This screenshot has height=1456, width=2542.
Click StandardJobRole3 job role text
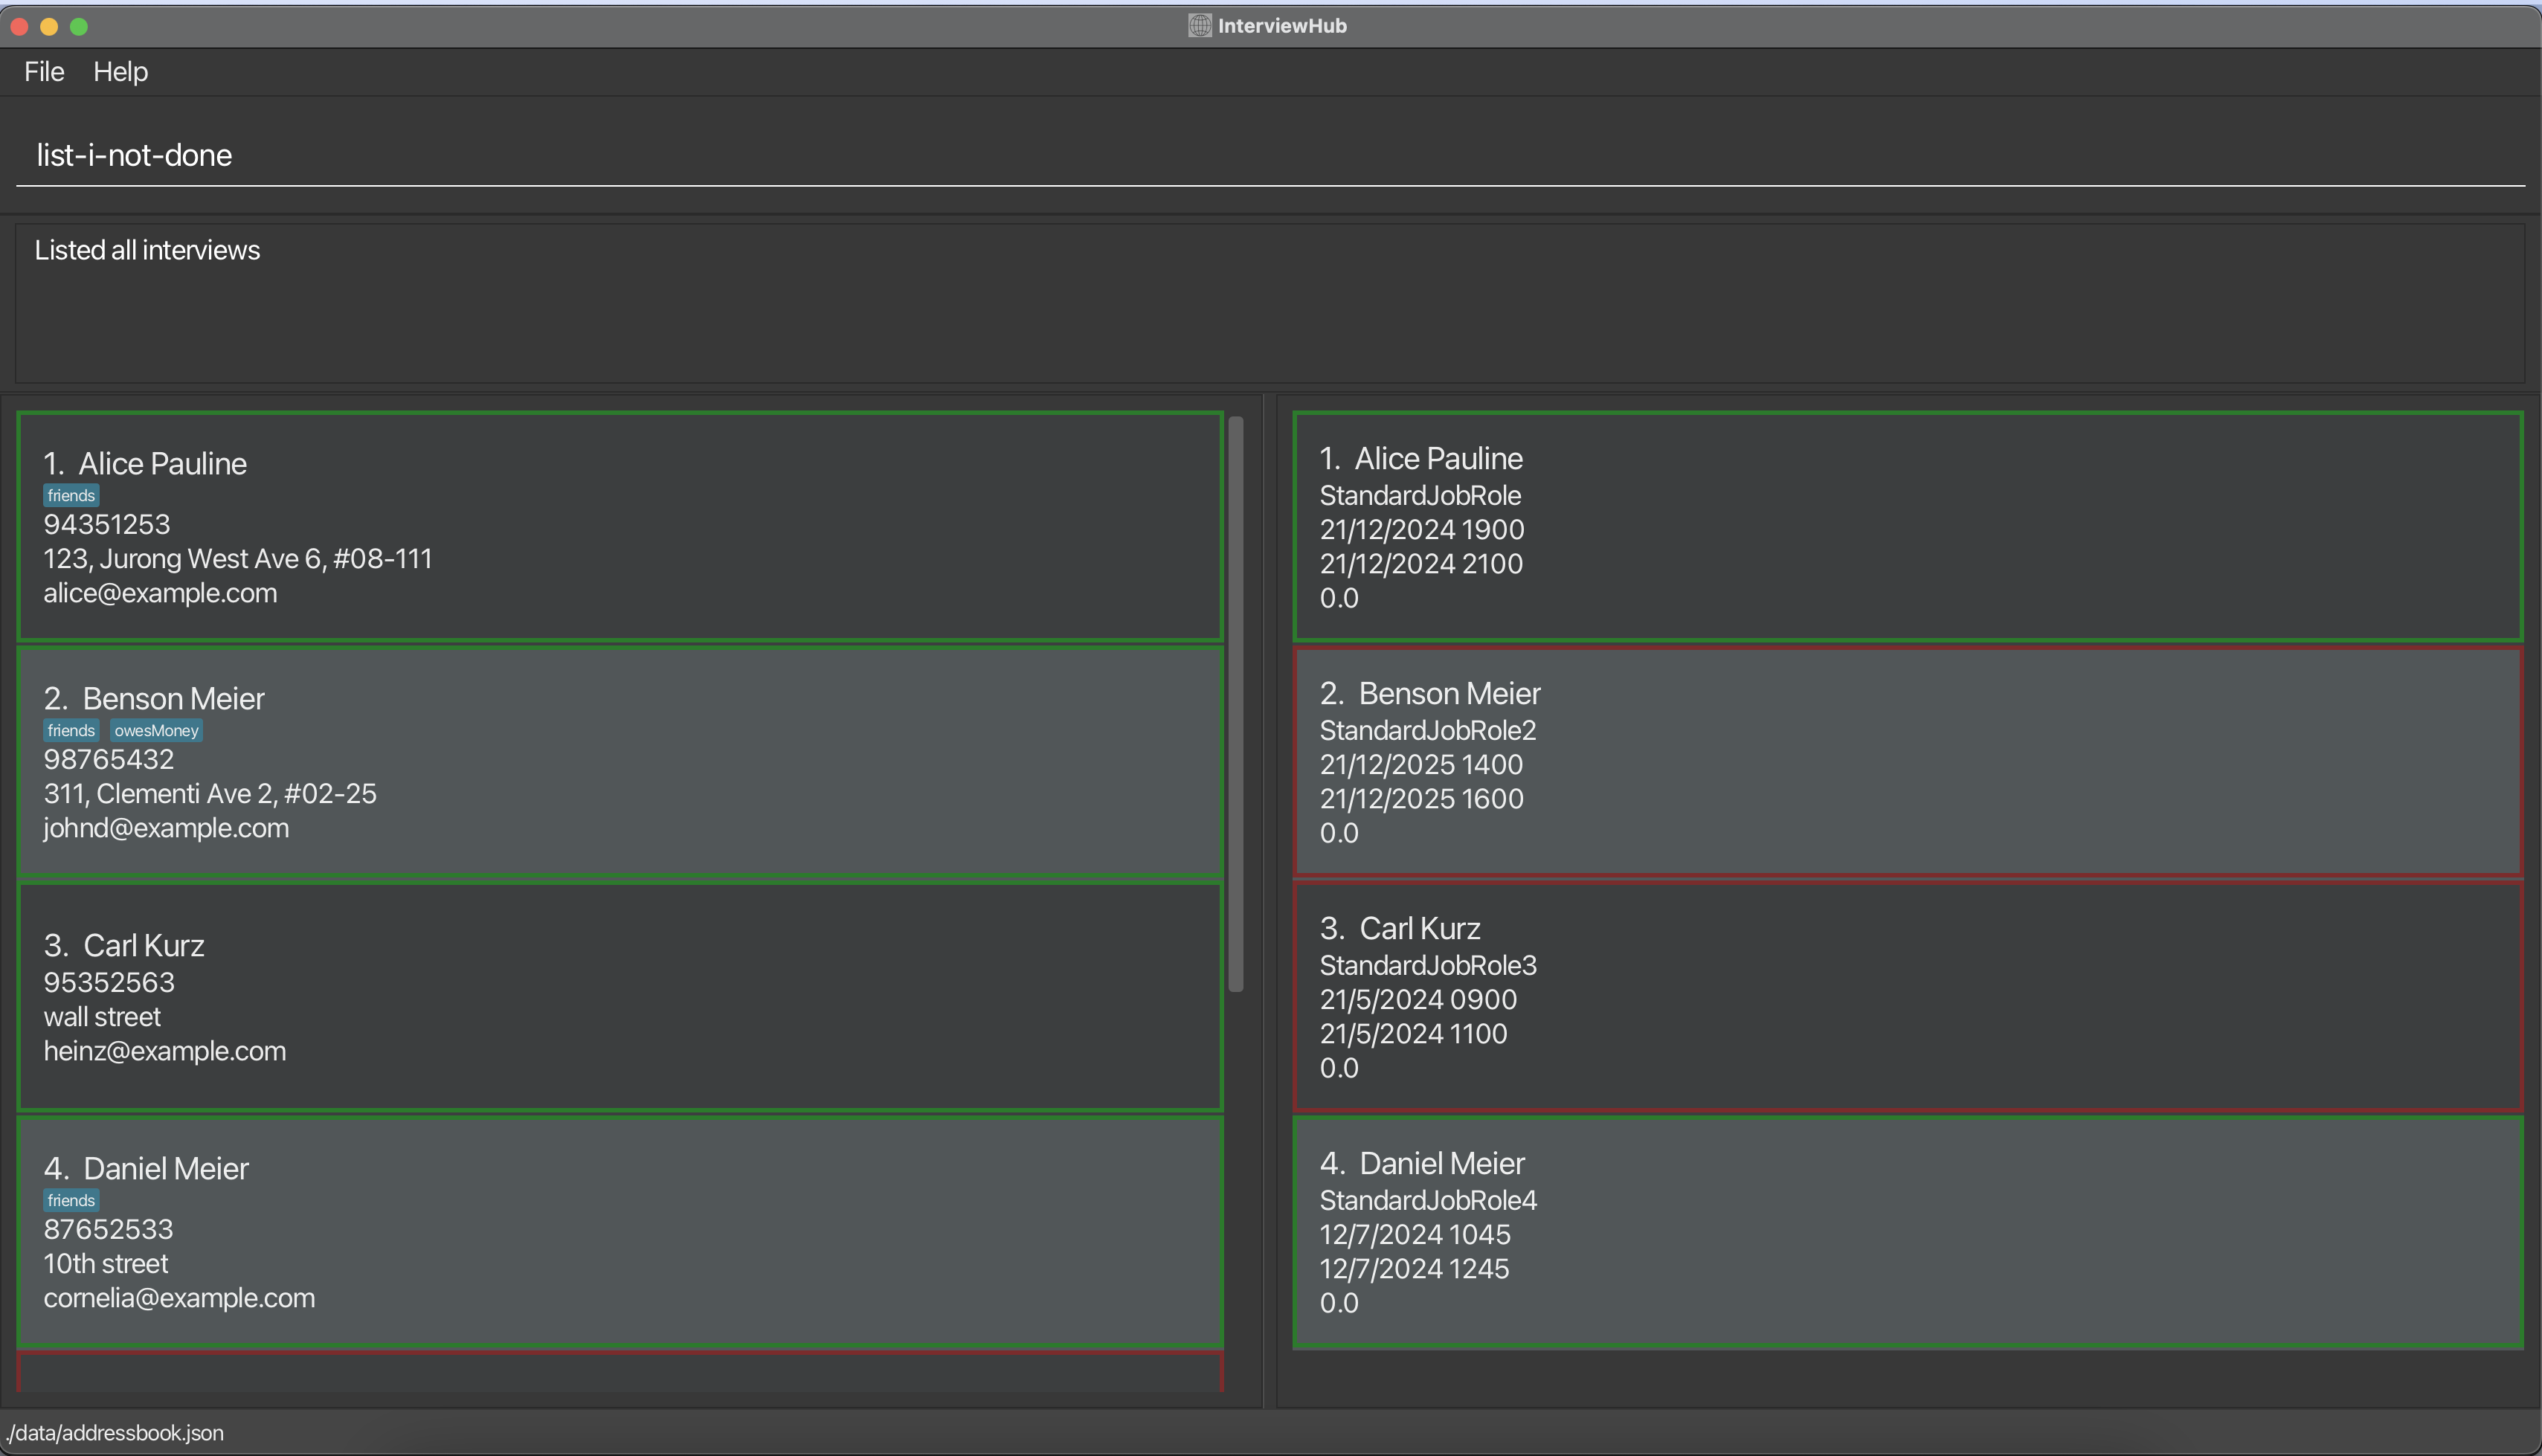click(1428, 965)
